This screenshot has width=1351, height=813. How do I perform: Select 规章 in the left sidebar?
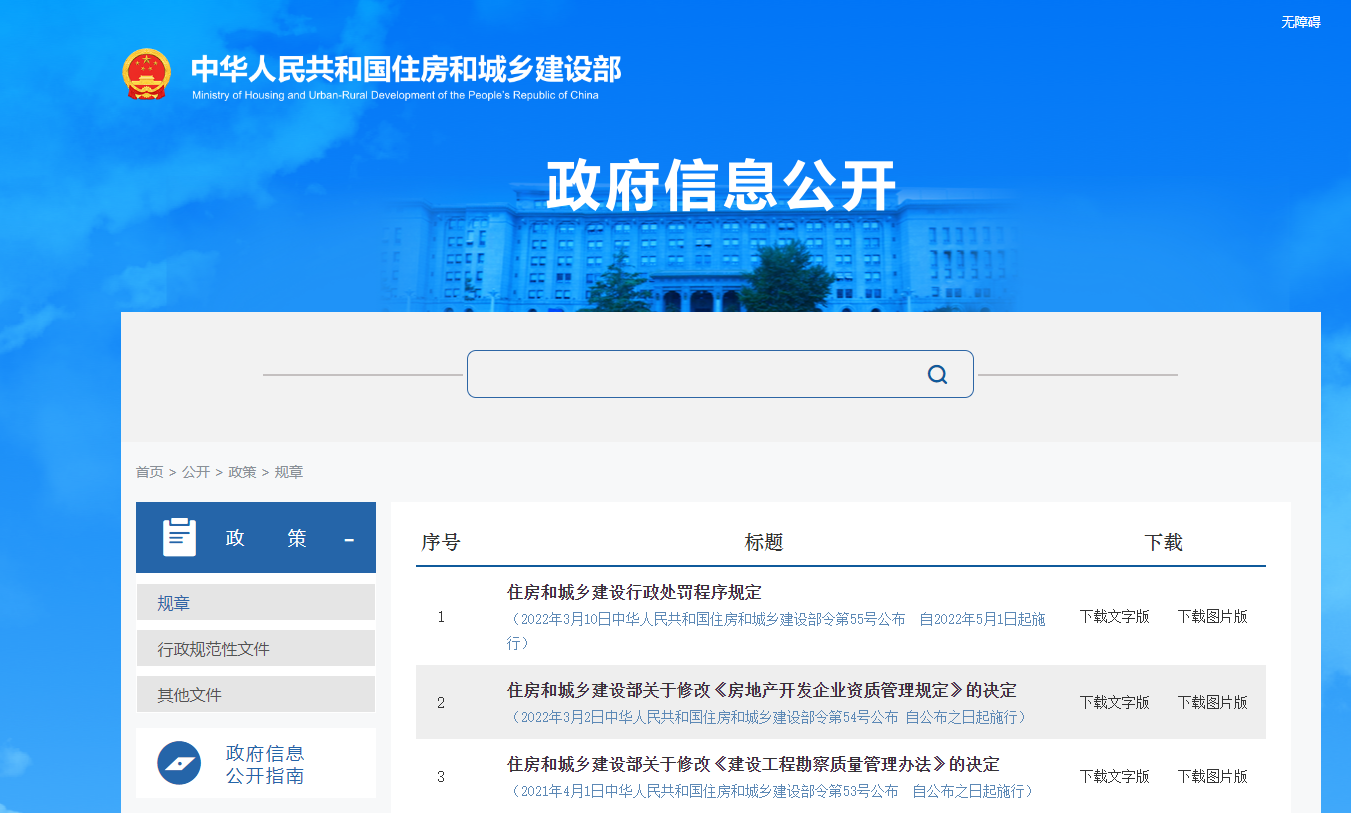[x=174, y=603]
